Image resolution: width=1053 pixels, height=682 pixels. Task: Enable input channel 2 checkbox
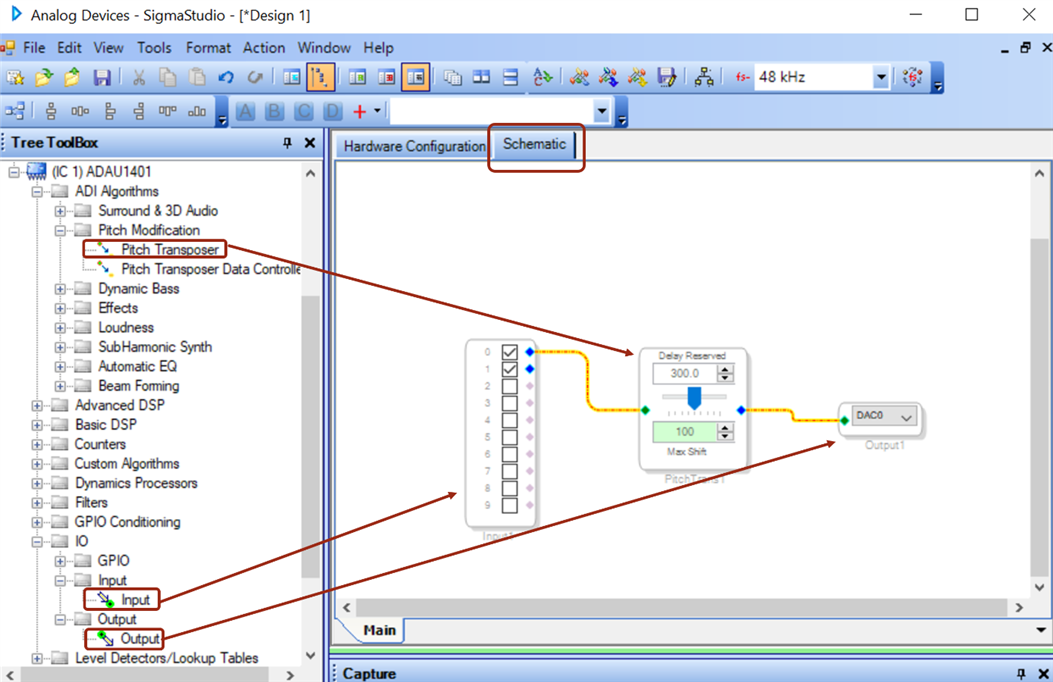510,386
